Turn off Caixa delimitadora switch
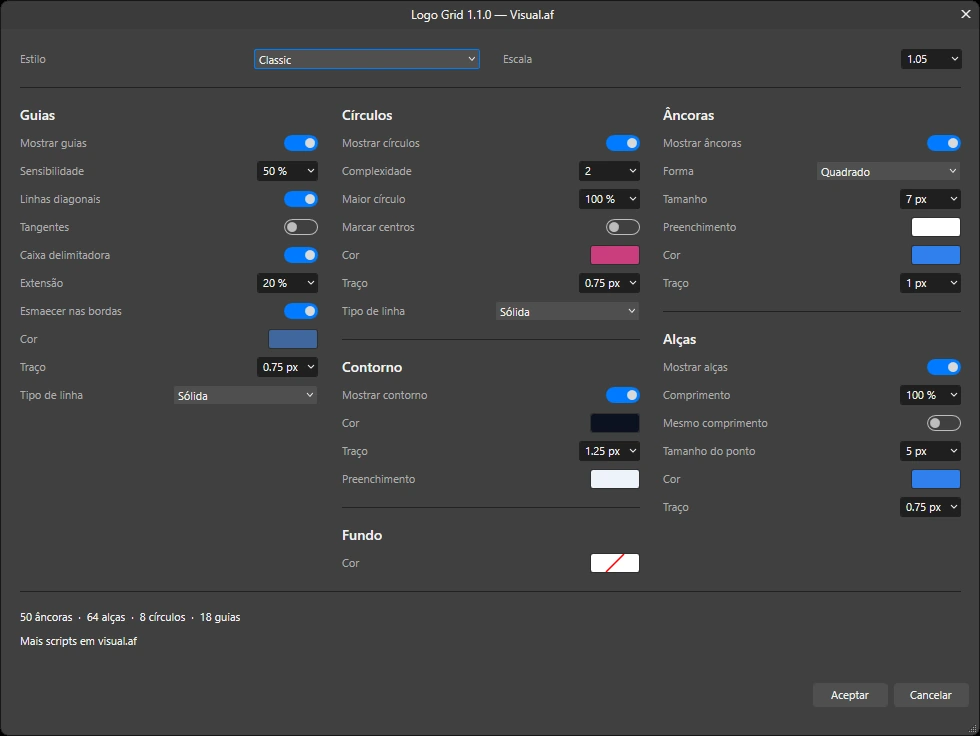 [301, 255]
